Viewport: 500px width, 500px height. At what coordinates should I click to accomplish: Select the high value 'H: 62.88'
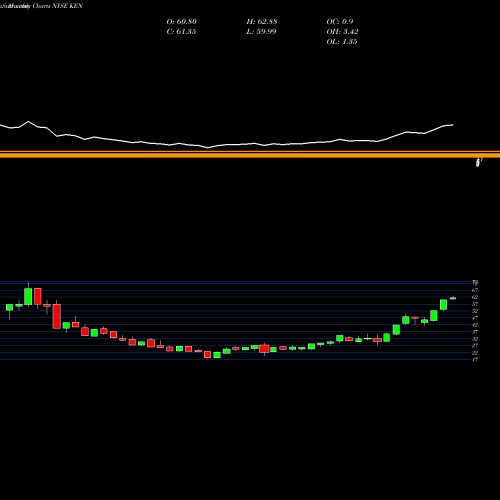262,22
